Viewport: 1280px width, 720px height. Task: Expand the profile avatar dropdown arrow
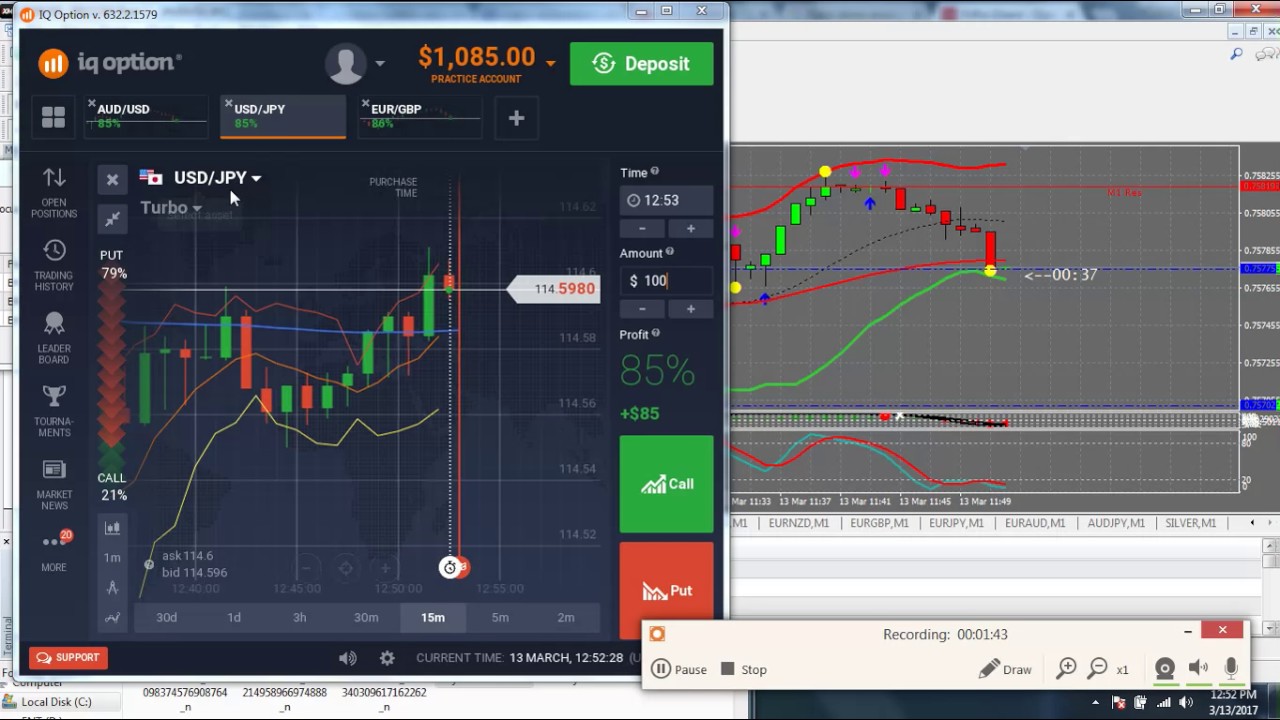tap(379, 63)
